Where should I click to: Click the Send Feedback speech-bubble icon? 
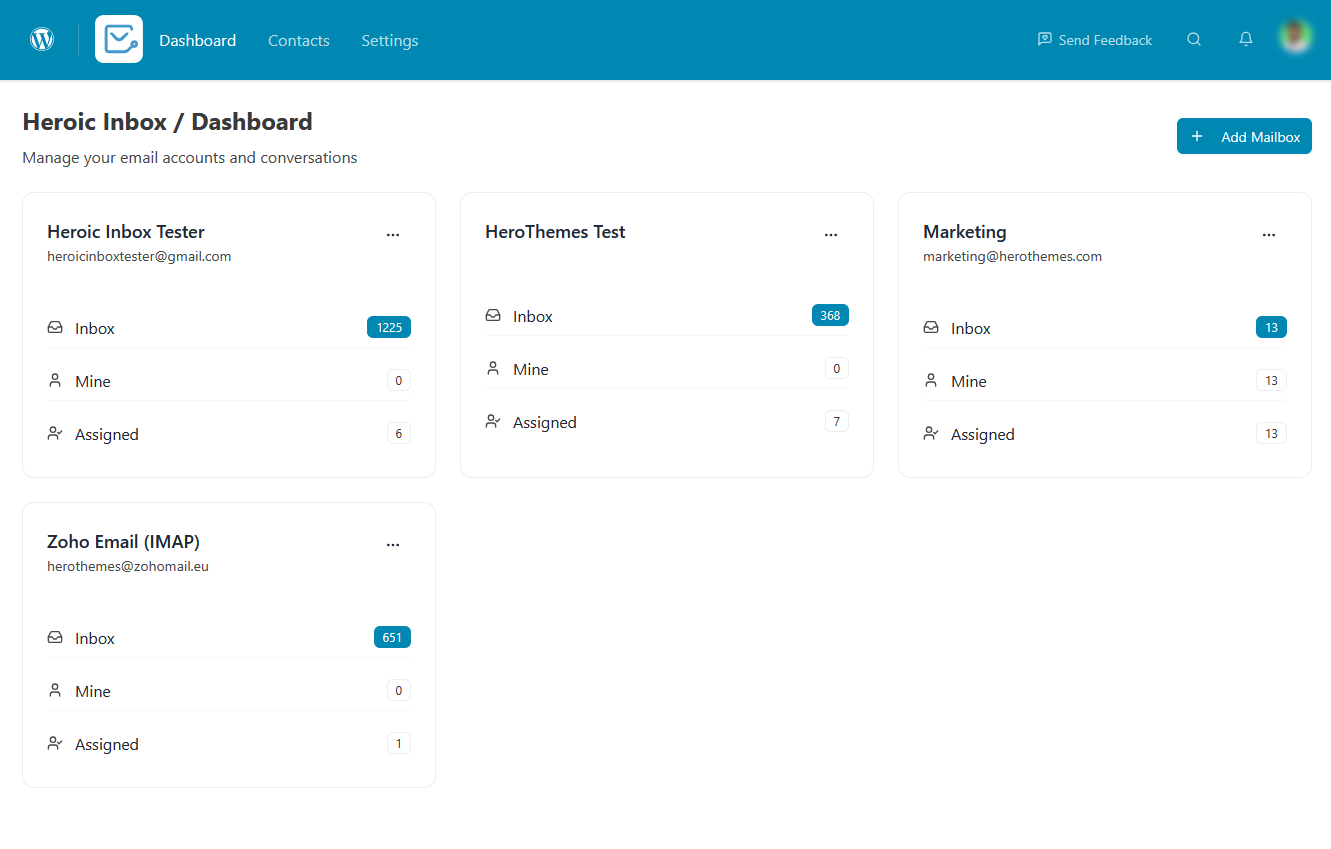tap(1043, 39)
